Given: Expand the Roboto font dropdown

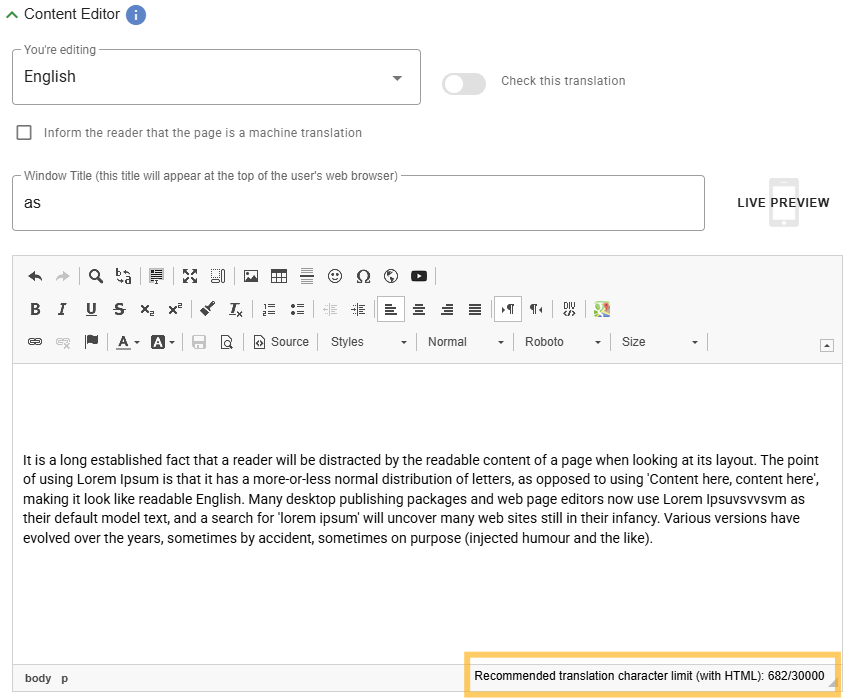Looking at the screenshot, I should pos(562,342).
